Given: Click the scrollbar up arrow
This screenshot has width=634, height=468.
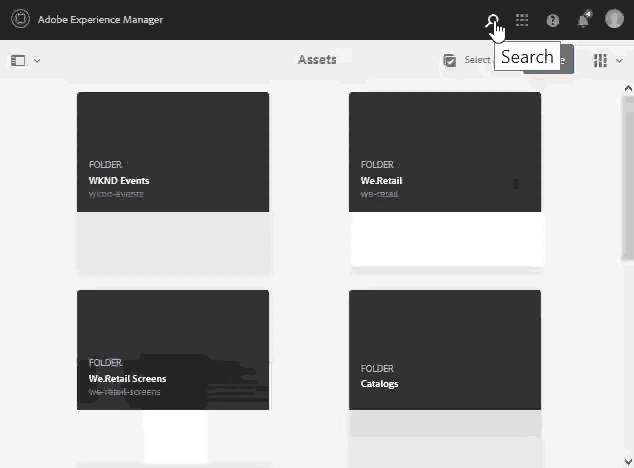Looking at the screenshot, I should pos(628,88).
